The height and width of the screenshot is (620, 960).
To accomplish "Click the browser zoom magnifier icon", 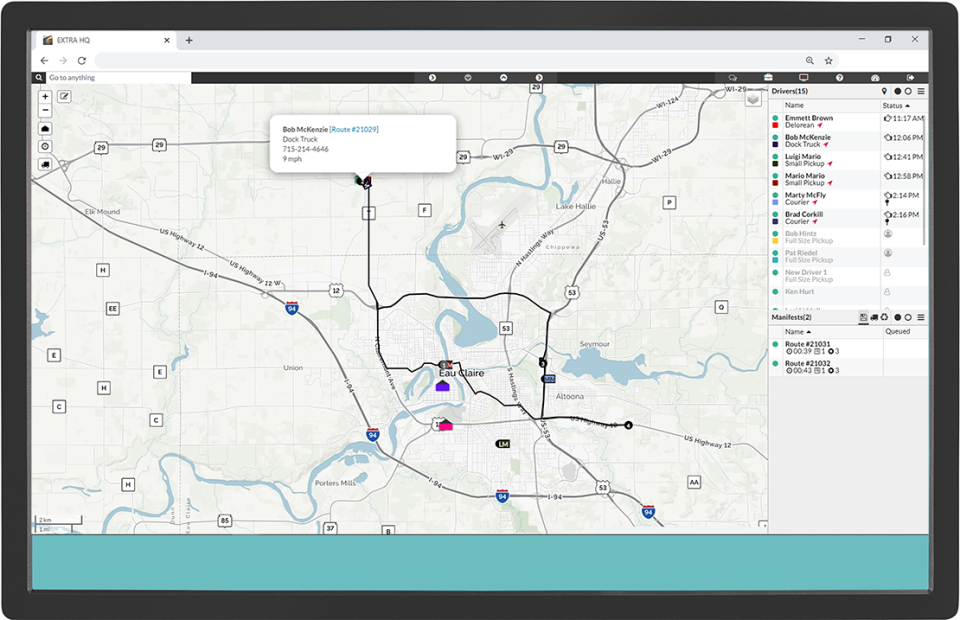I will [x=809, y=61].
